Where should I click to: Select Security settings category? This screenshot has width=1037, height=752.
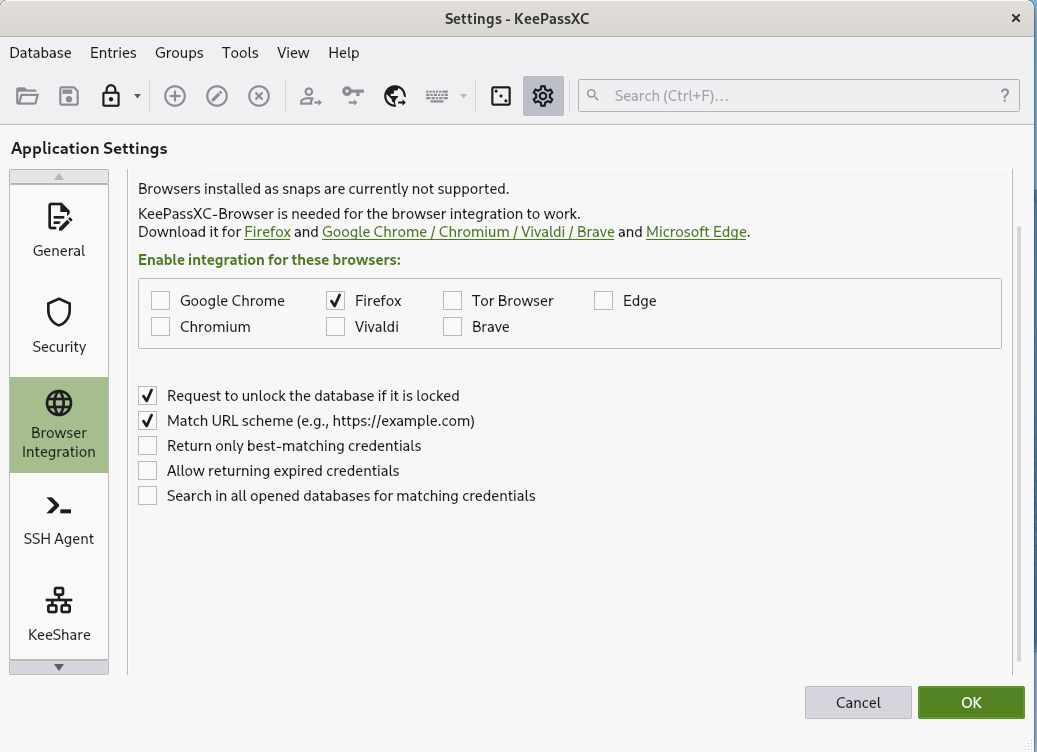[59, 327]
